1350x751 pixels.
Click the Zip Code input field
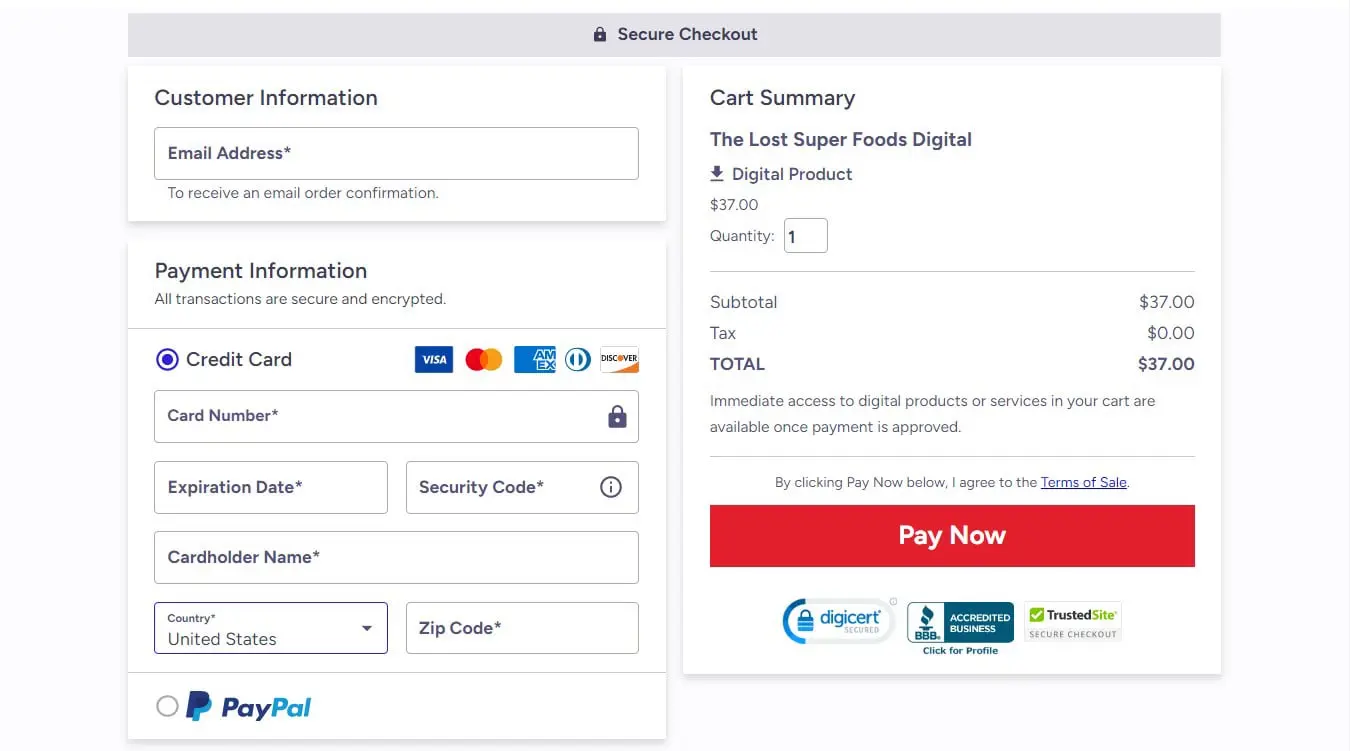(x=522, y=628)
